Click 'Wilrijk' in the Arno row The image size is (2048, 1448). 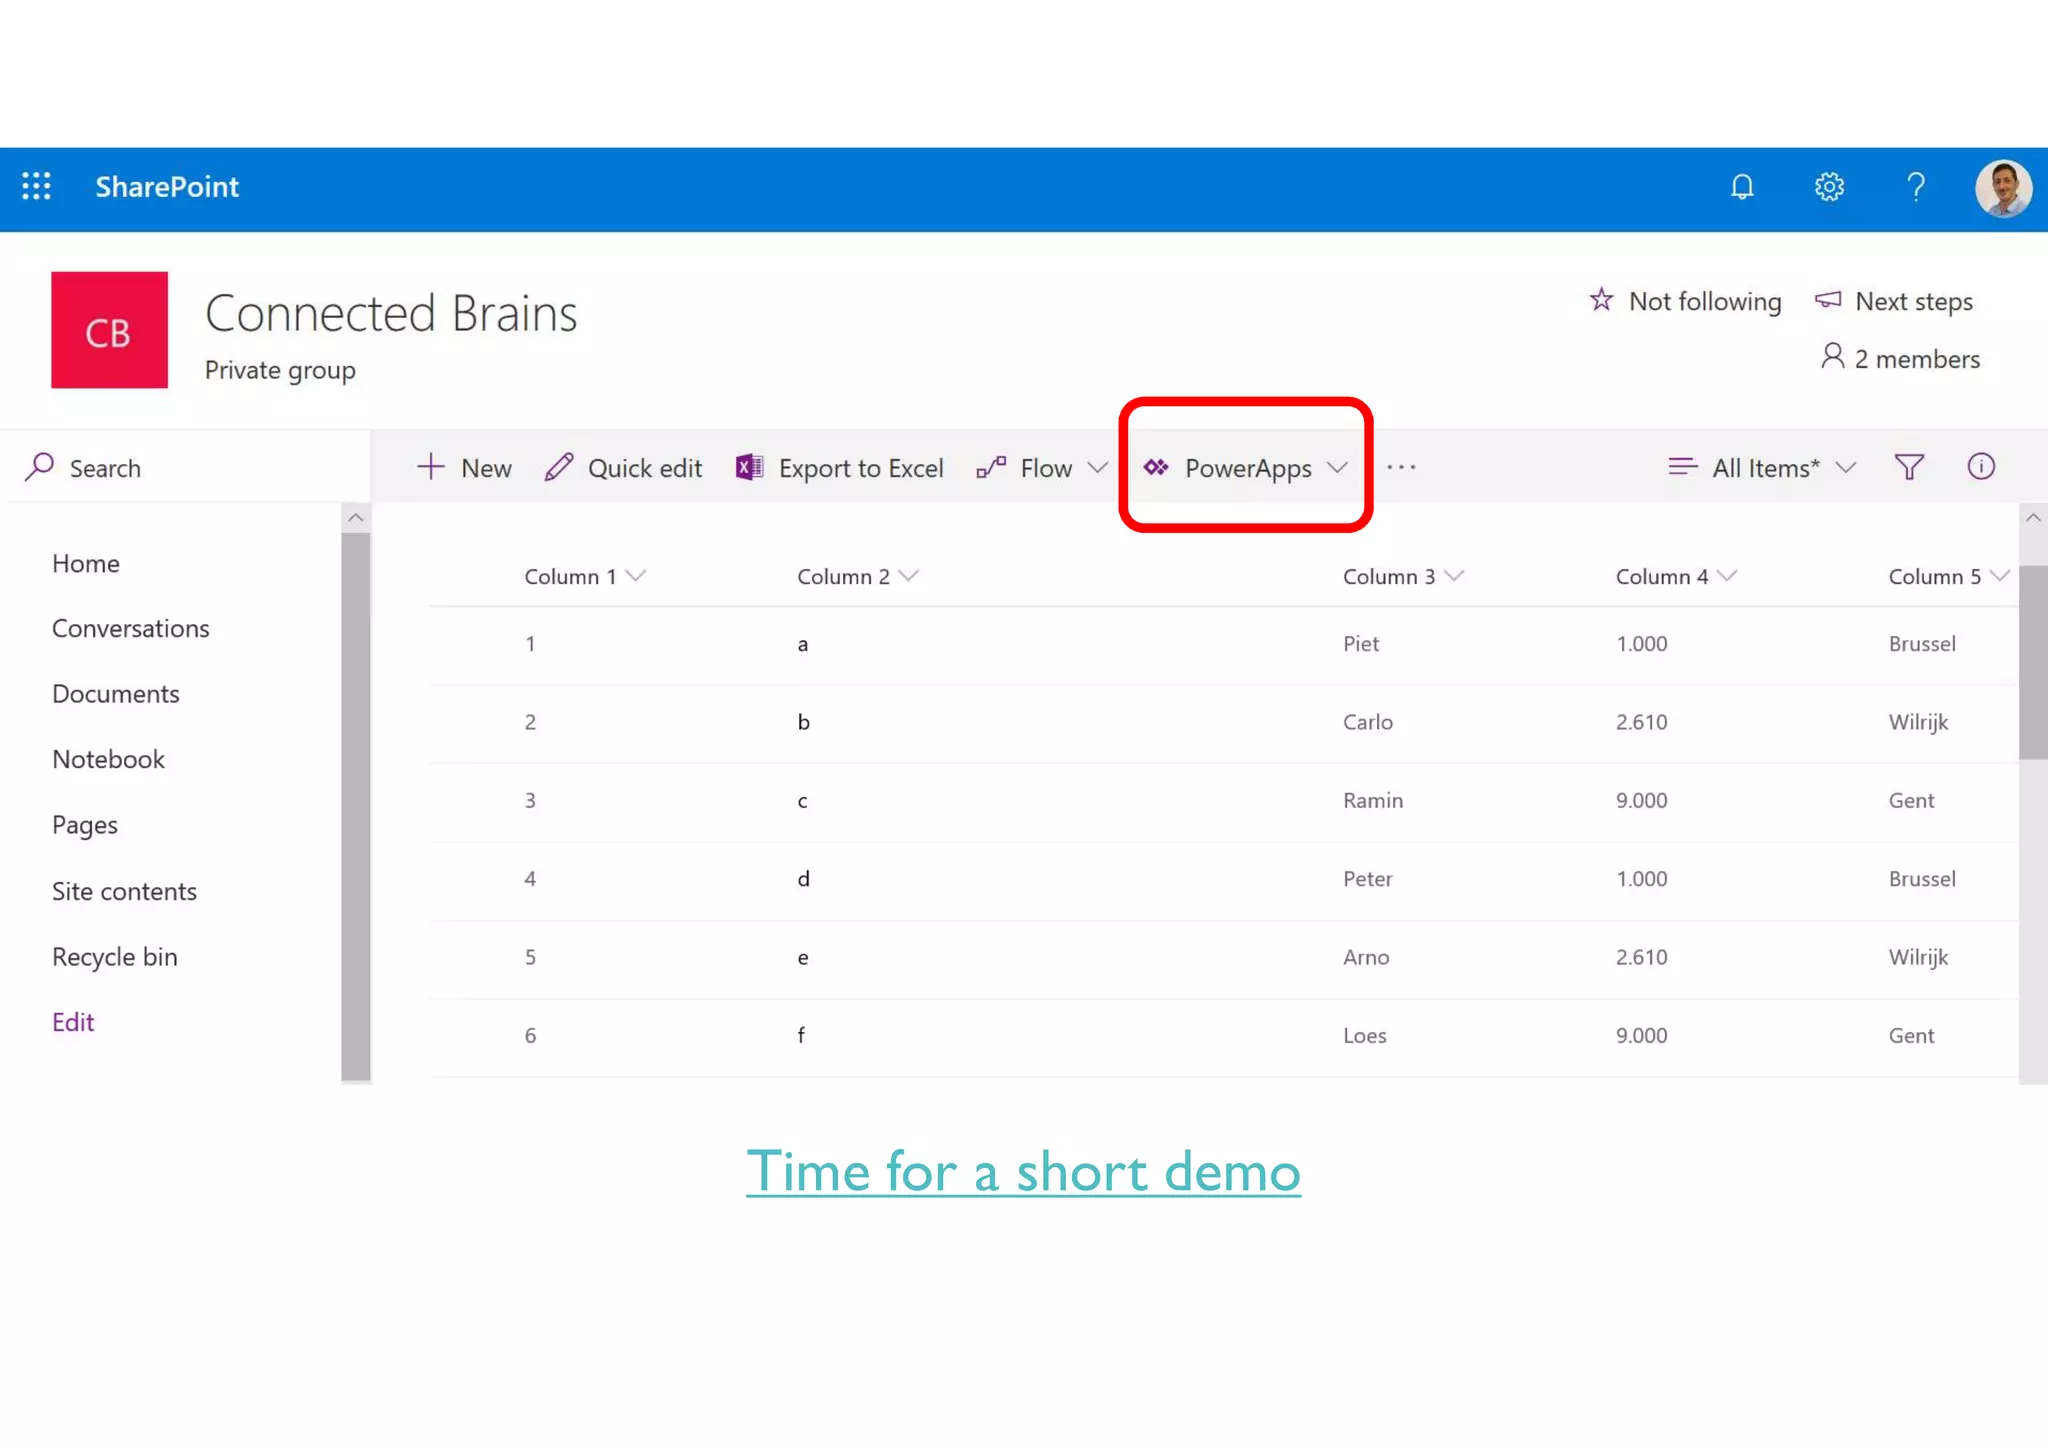point(1918,957)
